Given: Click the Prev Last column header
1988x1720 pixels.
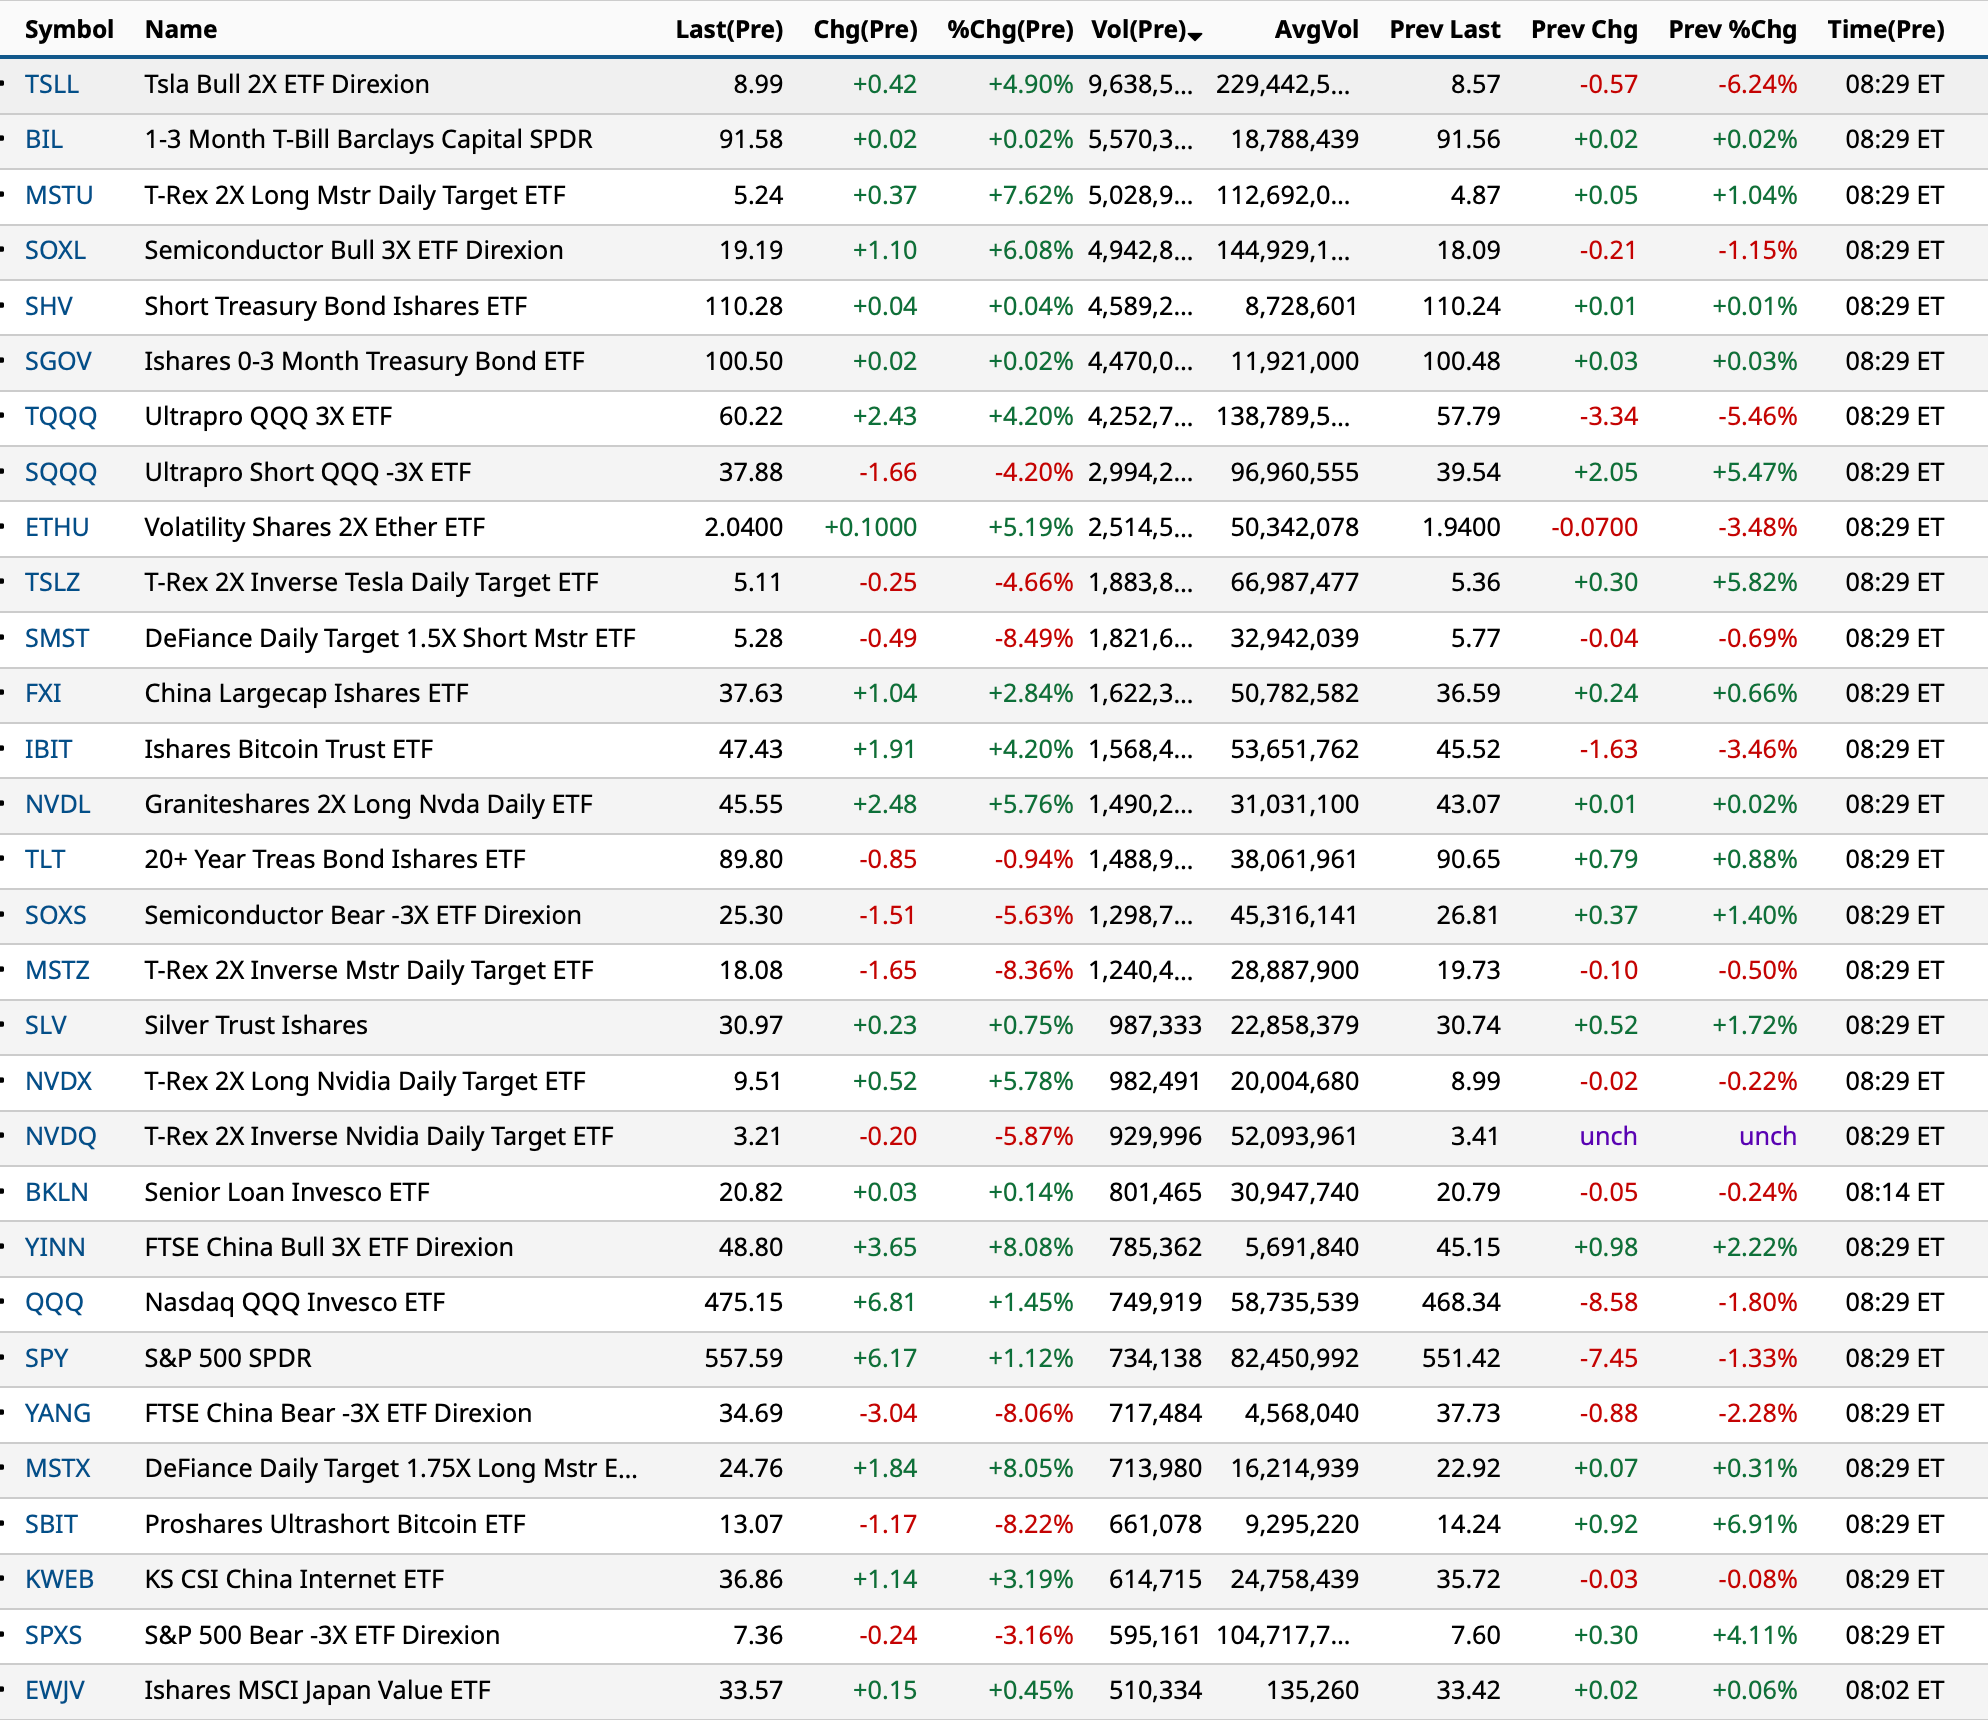Looking at the screenshot, I should click(x=1444, y=29).
